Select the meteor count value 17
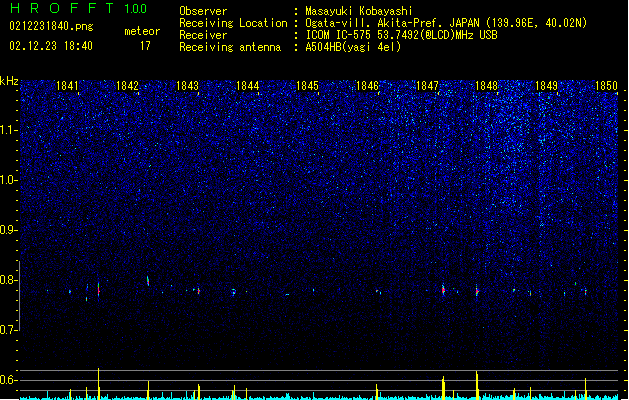The height and width of the screenshot is (400, 629). tap(145, 46)
